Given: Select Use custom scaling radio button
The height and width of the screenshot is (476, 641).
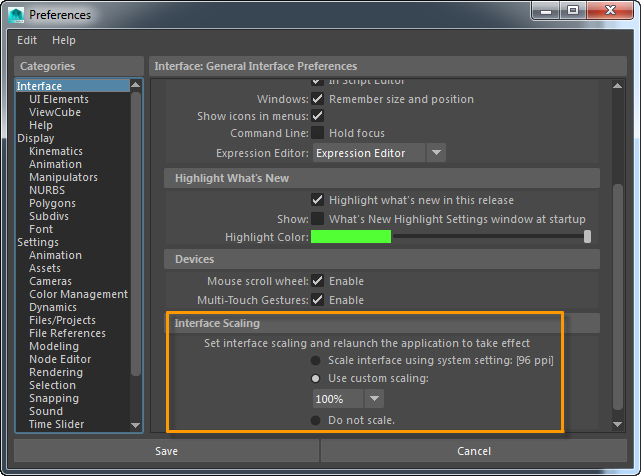Looking at the screenshot, I should 315,378.
